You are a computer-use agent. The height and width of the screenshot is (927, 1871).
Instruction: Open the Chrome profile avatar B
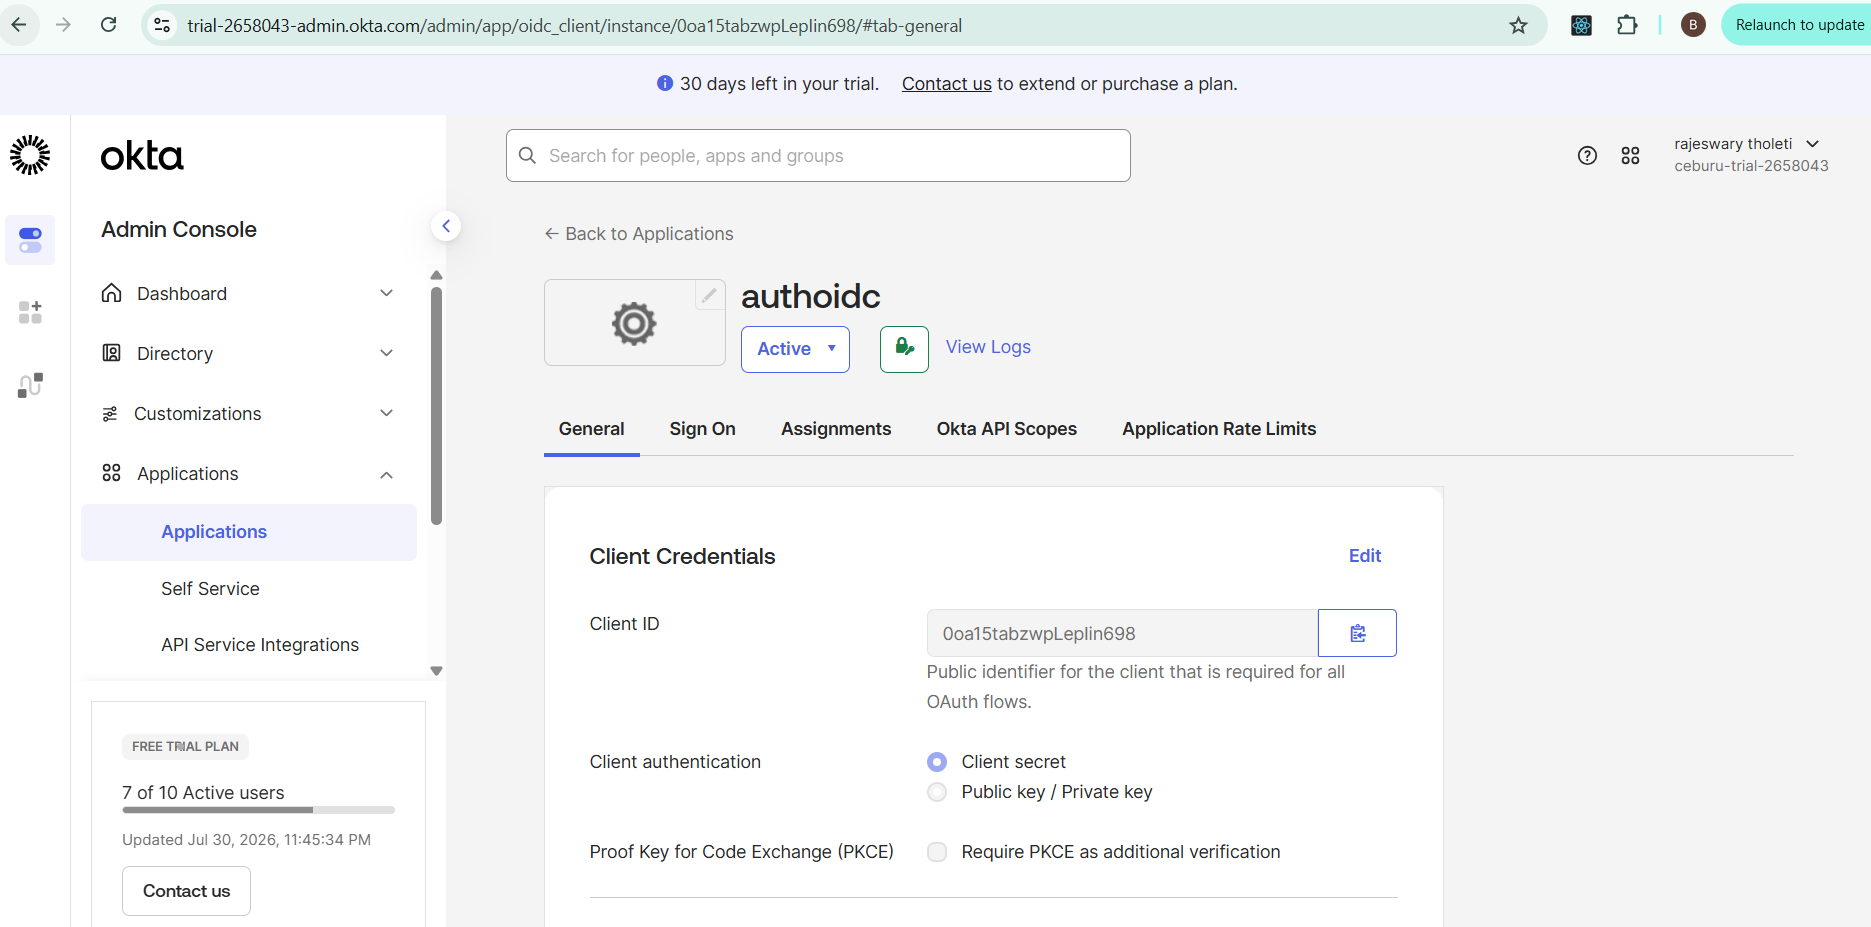tap(1693, 25)
